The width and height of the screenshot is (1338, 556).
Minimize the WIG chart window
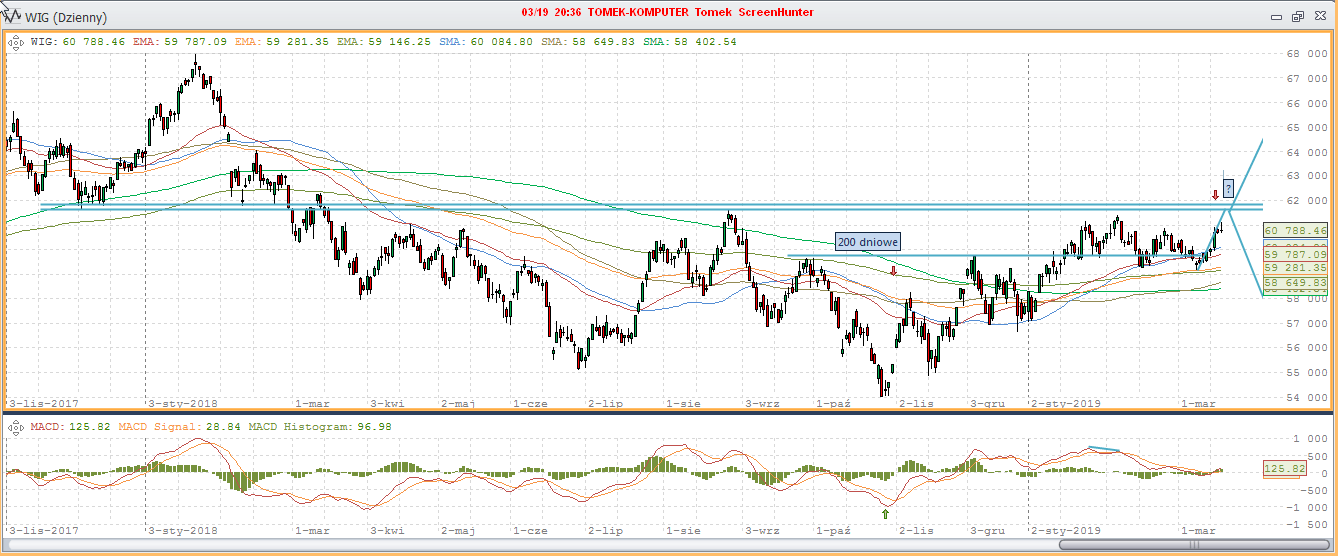coord(1276,17)
